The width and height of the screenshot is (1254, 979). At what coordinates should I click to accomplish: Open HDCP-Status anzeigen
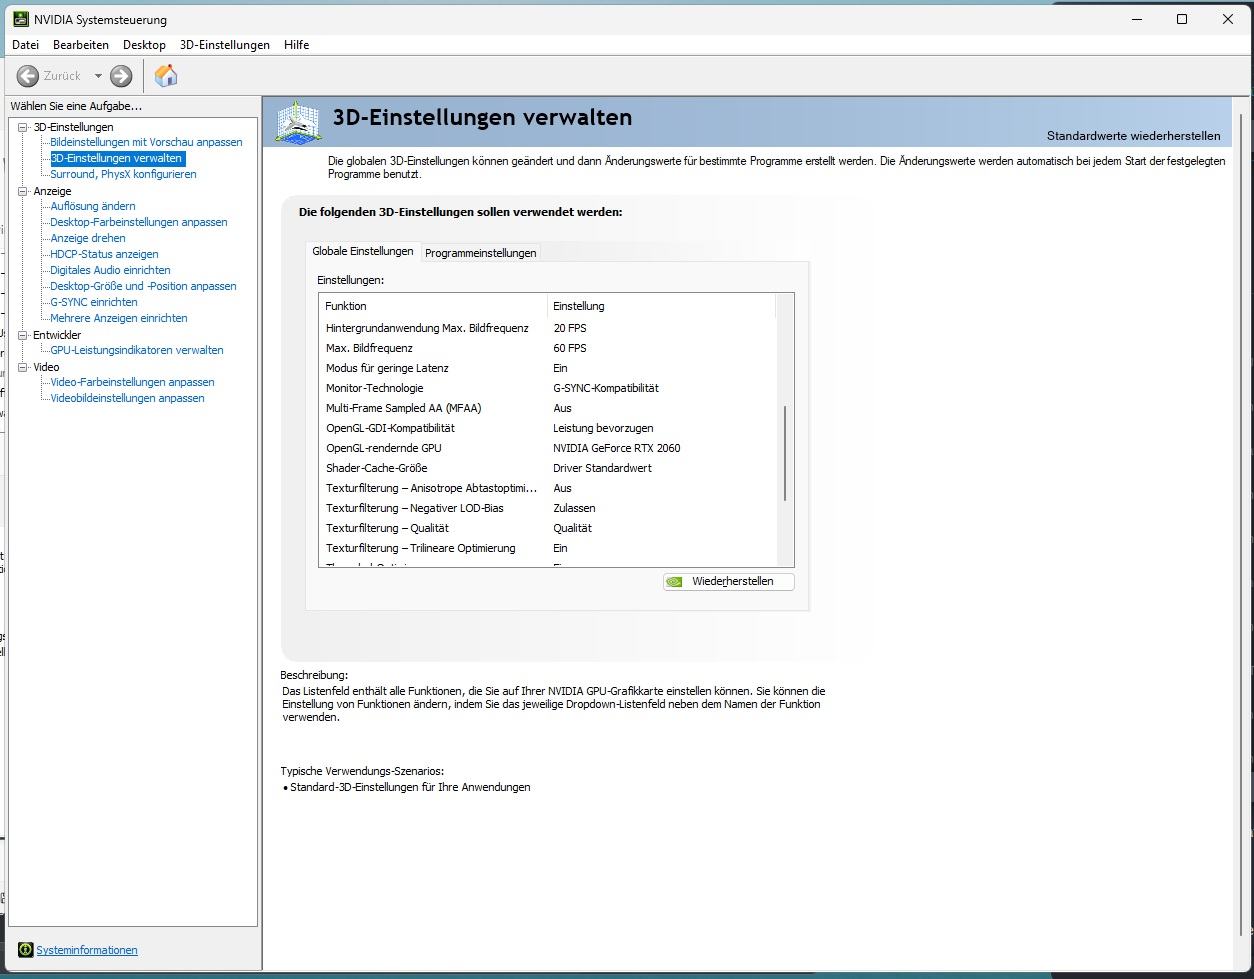(x=104, y=254)
